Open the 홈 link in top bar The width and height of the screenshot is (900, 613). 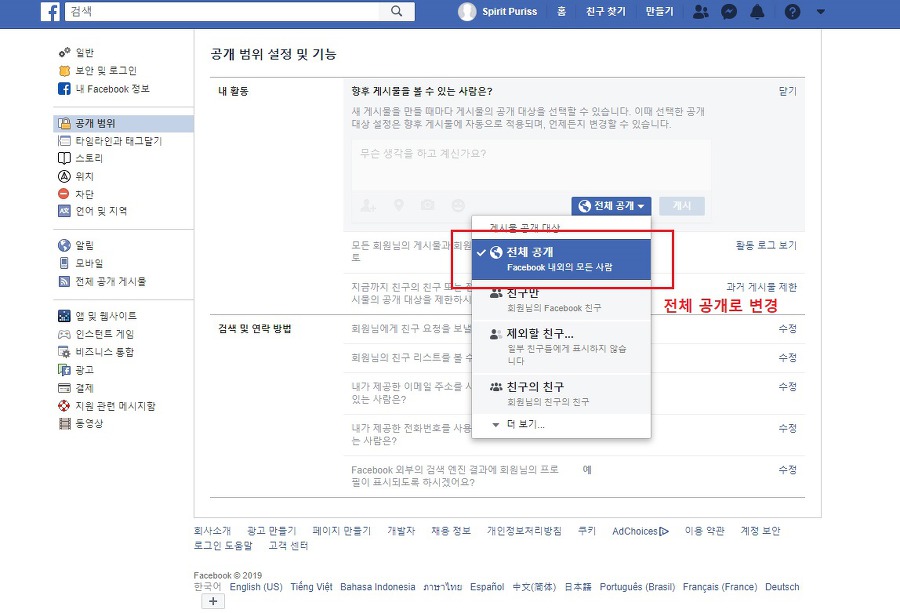point(561,11)
